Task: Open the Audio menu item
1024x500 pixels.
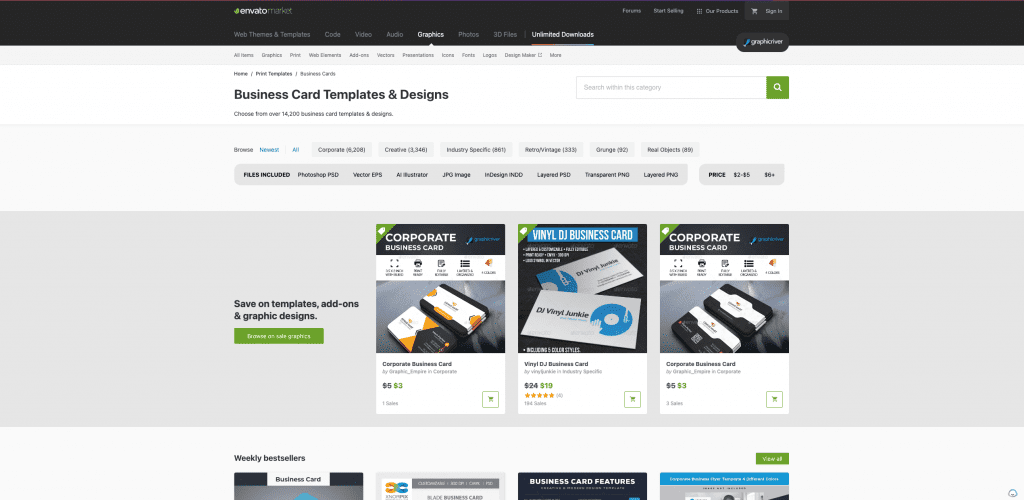Action: coord(394,35)
